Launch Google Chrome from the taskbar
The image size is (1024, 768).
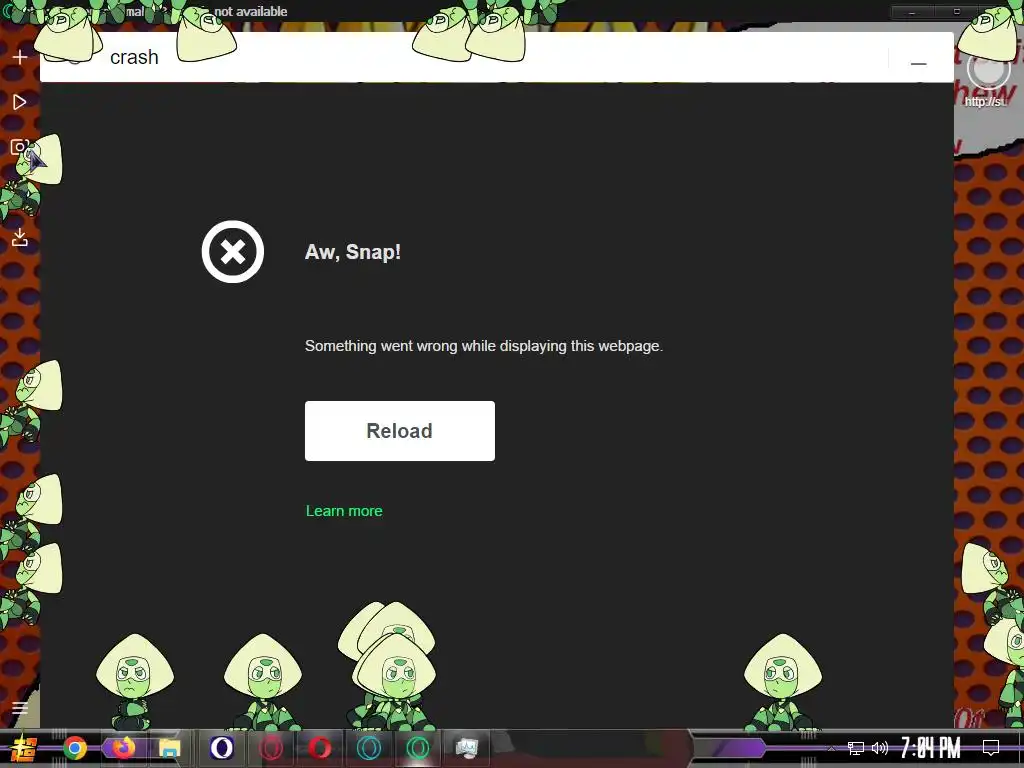click(74, 748)
